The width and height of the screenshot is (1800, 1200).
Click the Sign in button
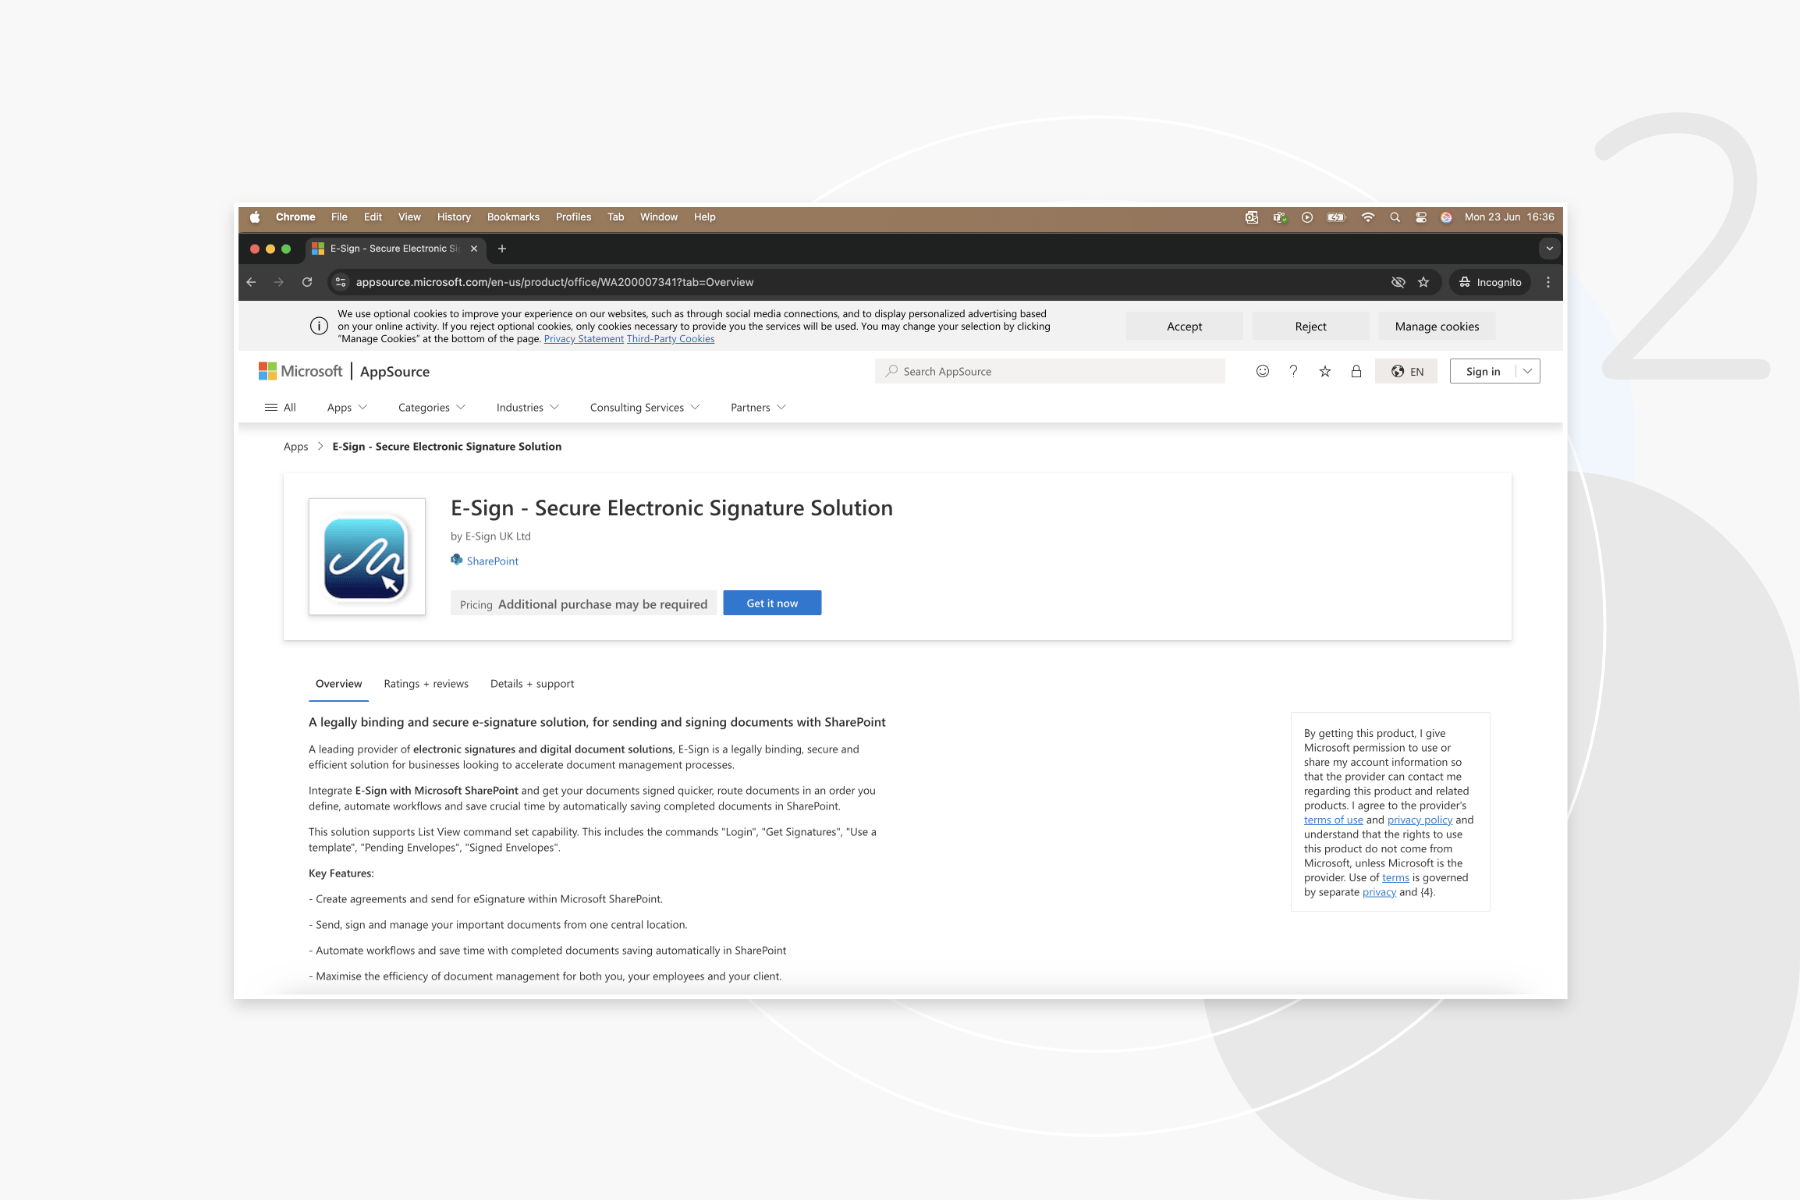coord(1483,371)
